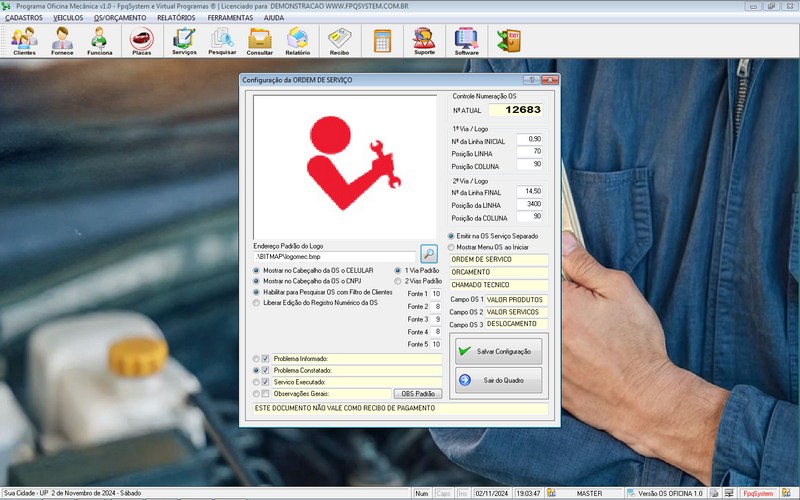Open the RELATÓRIOS menu
The height and width of the screenshot is (500, 800).
[x=176, y=17]
